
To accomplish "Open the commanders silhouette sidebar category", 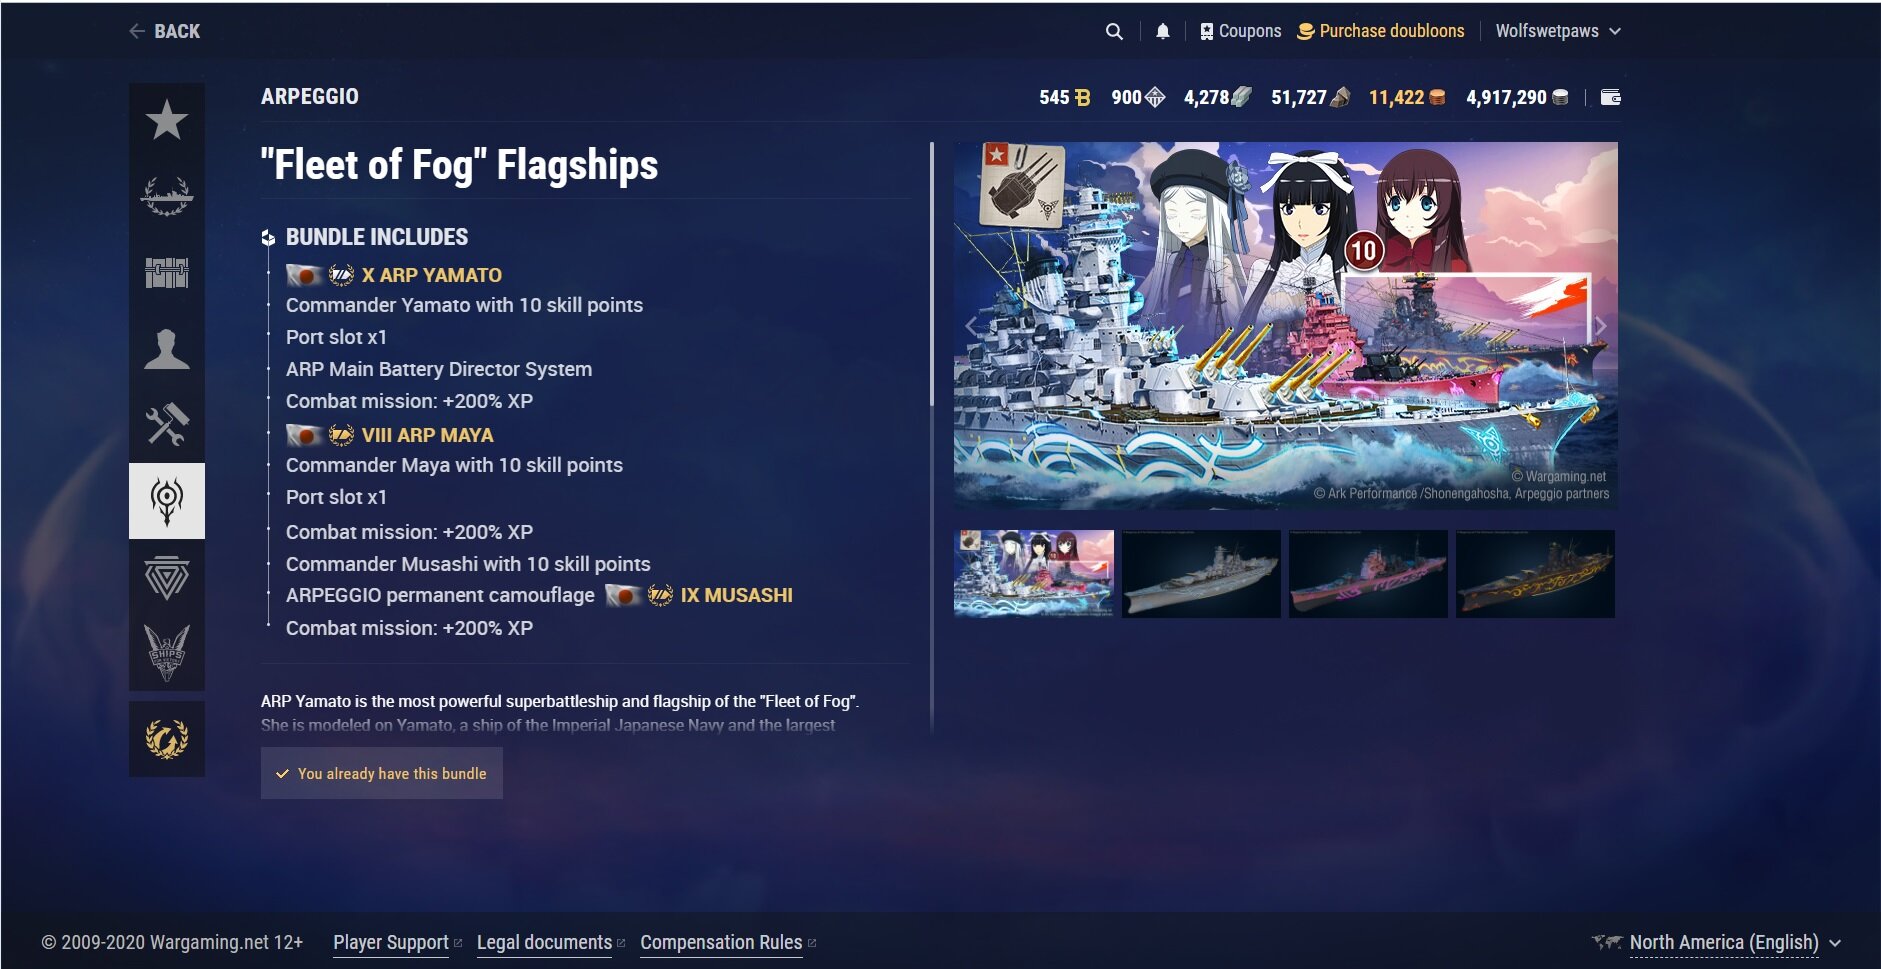I will [x=167, y=349].
